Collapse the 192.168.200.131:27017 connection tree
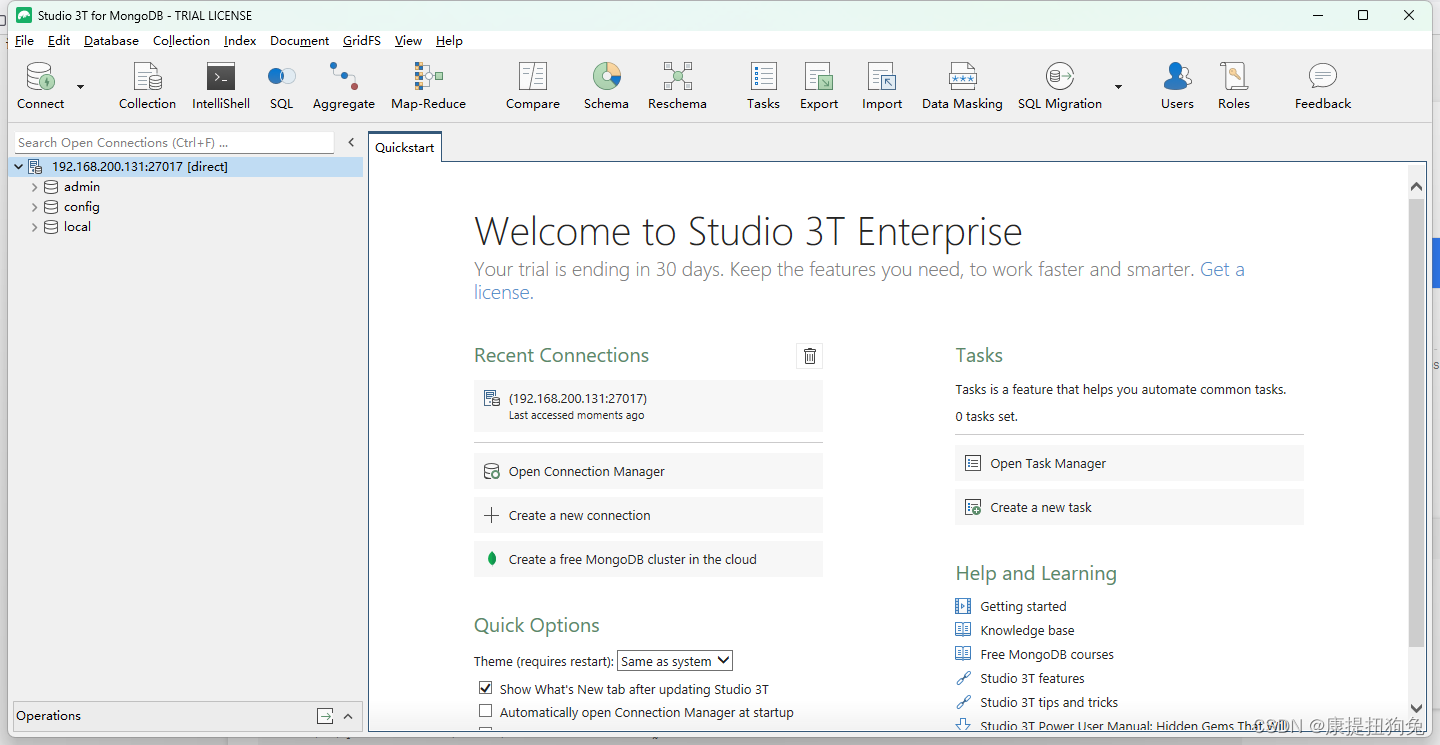Screen dimensions: 1440x745 18,167
